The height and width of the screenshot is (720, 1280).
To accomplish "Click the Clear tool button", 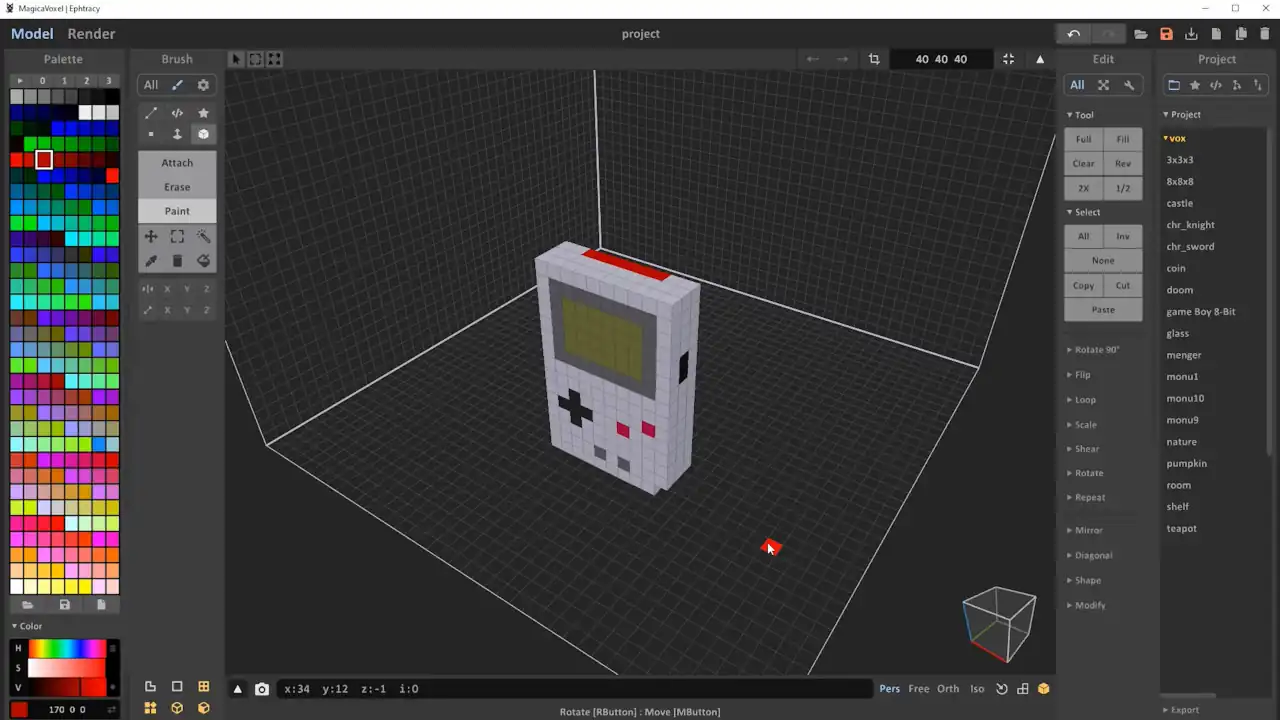I will click(1084, 164).
